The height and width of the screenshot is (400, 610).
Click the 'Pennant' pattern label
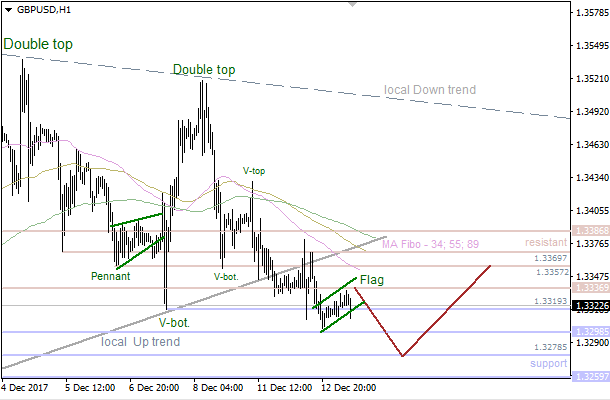click(110, 275)
